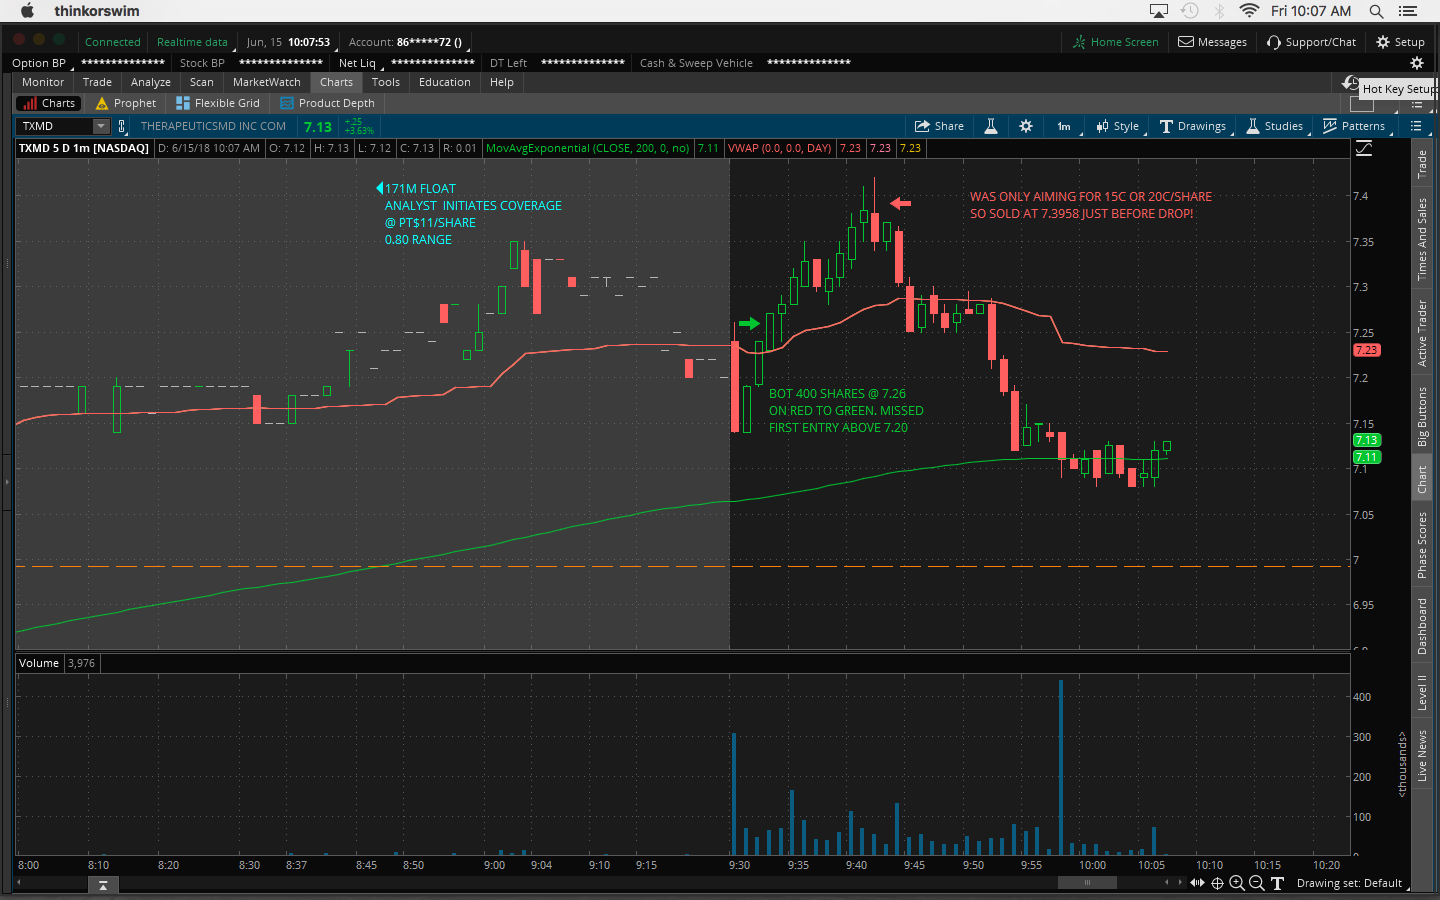Image resolution: width=1440 pixels, height=900 pixels.
Task: Go to the Analyze main tab
Action: point(151,82)
